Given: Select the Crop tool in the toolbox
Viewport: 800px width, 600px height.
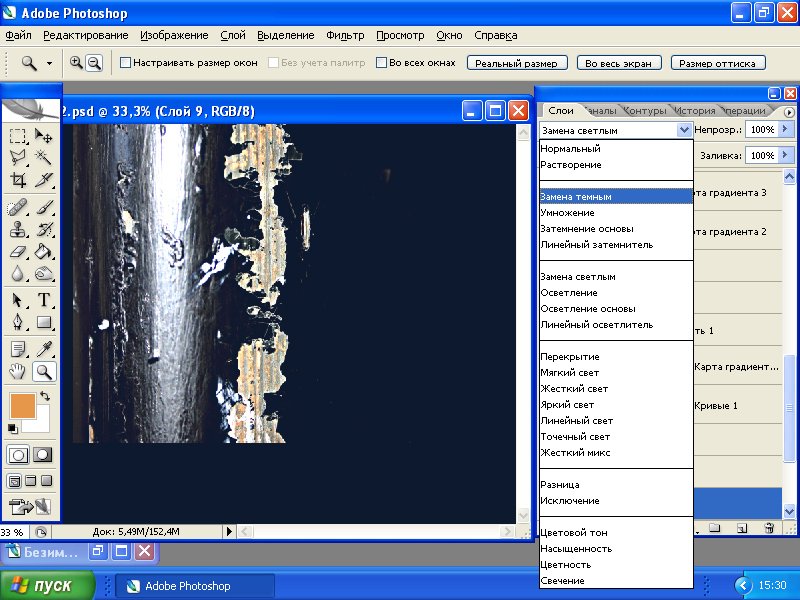Looking at the screenshot, I should click(18, 181).
